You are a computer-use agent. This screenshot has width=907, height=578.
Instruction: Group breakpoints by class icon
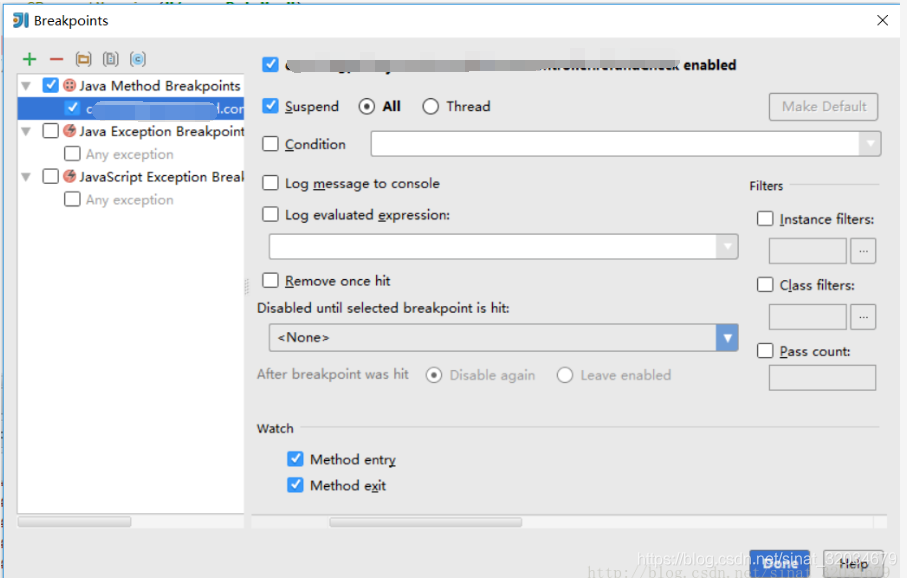138,59
